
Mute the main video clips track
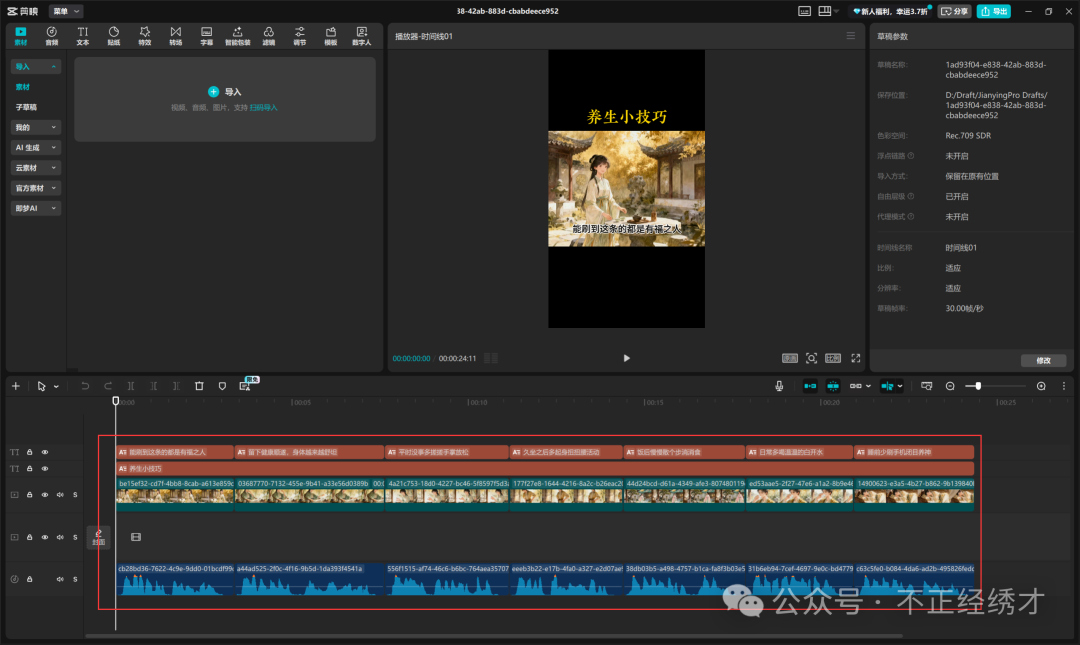[60, 495]
